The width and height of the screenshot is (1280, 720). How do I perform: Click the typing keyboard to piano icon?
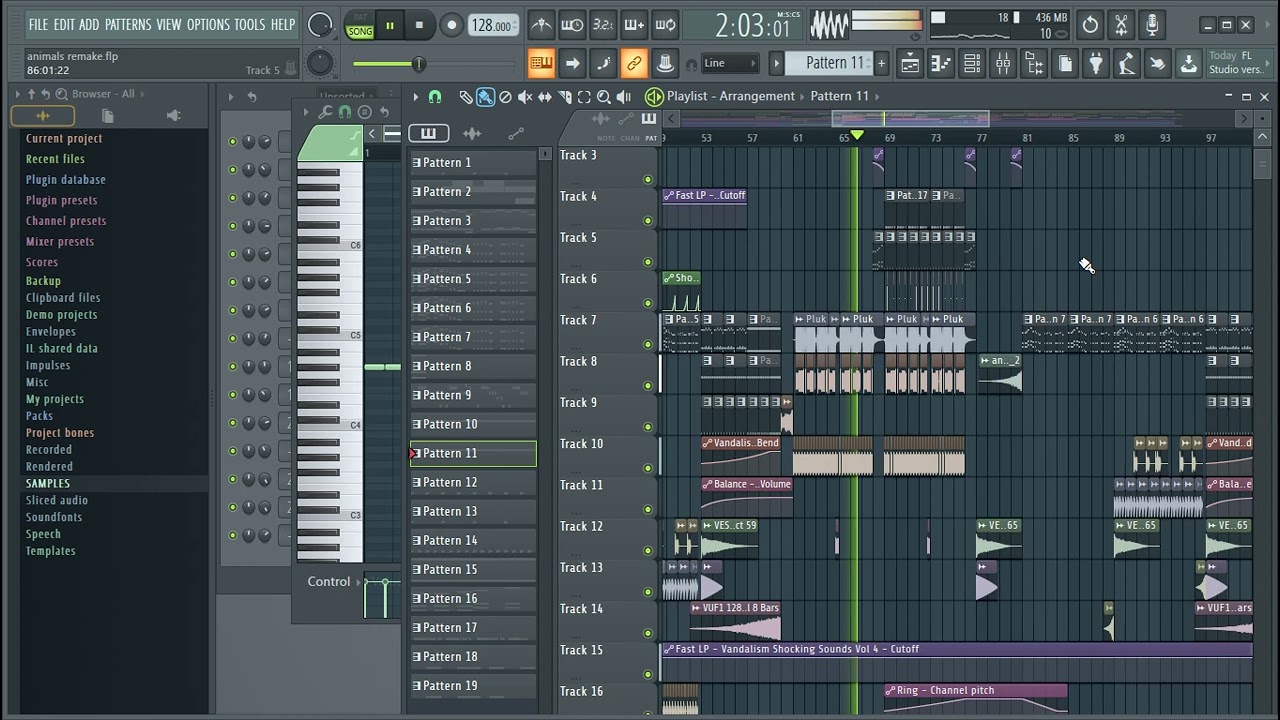tap(541, 64)
